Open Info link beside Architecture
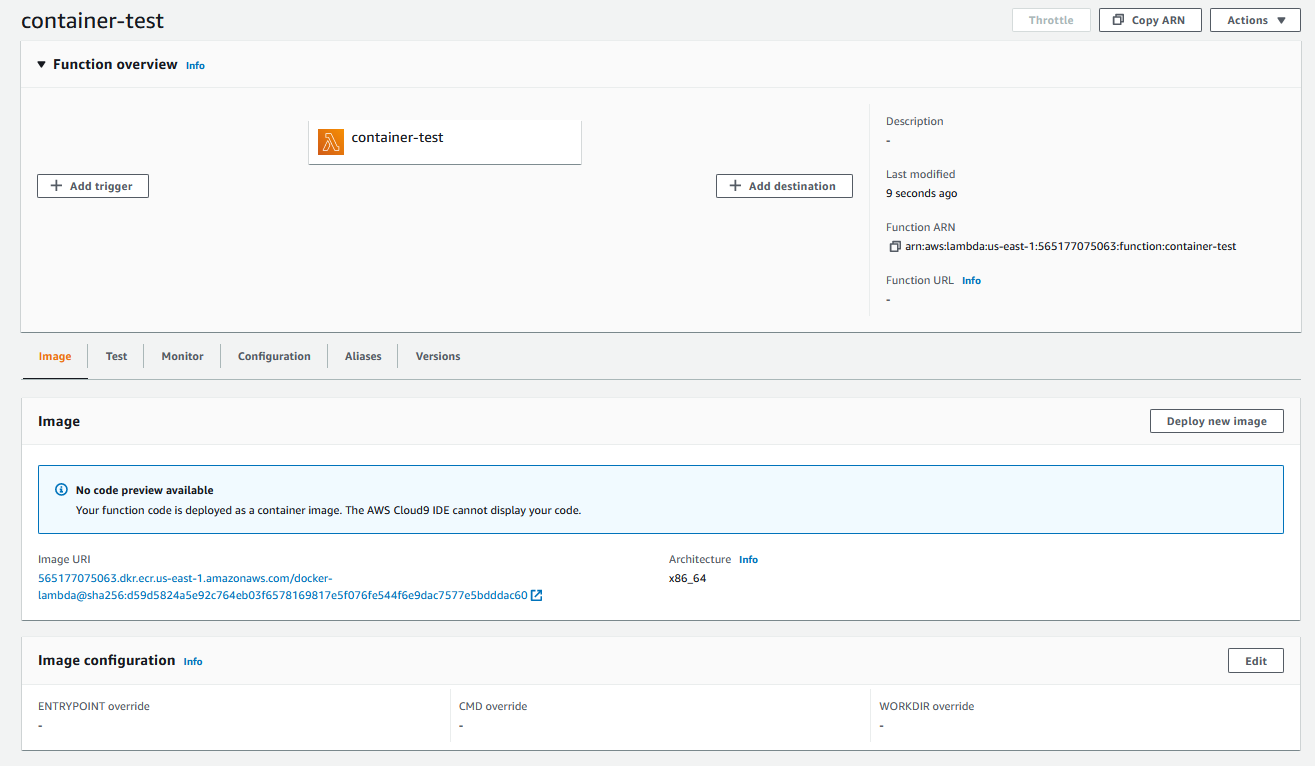 click(748, 560)
